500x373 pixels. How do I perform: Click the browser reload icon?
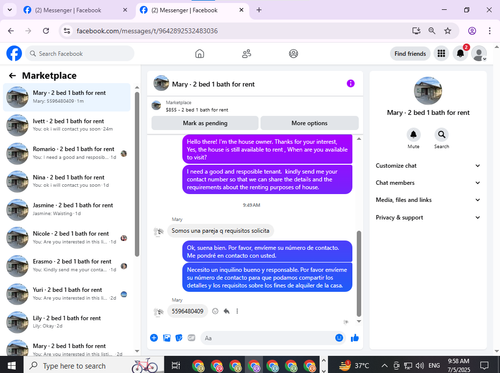tap(46, 31)
